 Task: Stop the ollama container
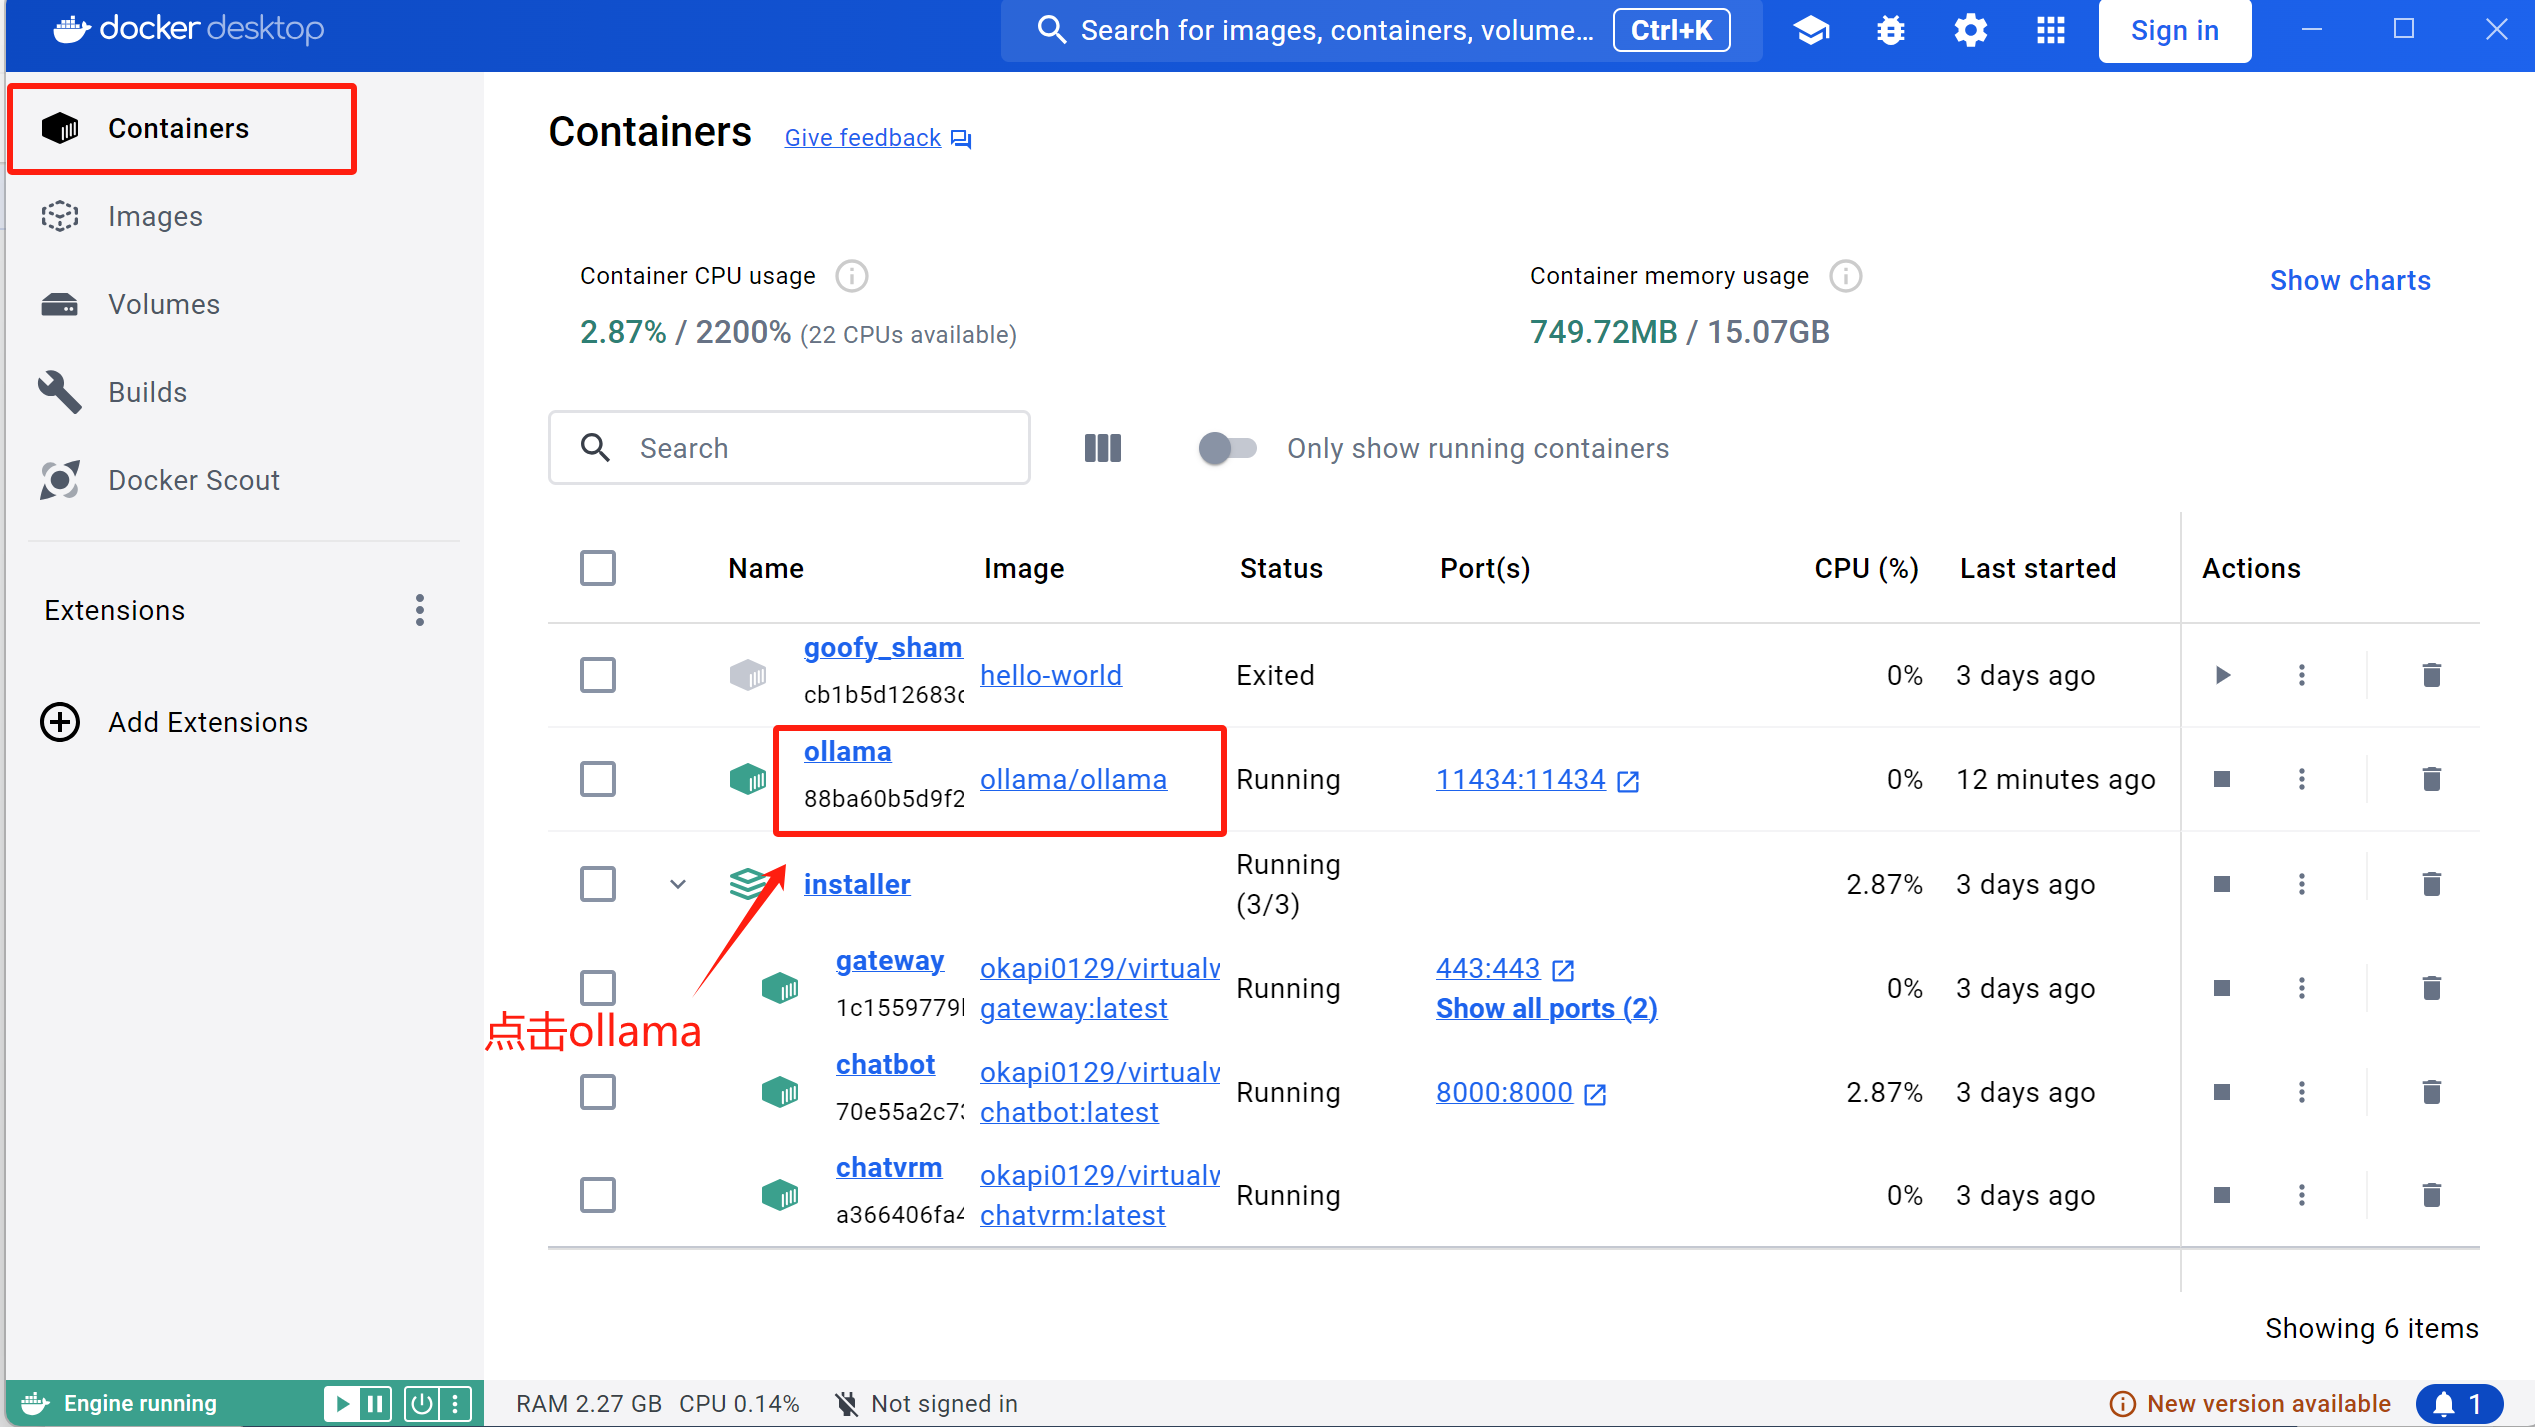[x=2222, y=779]
